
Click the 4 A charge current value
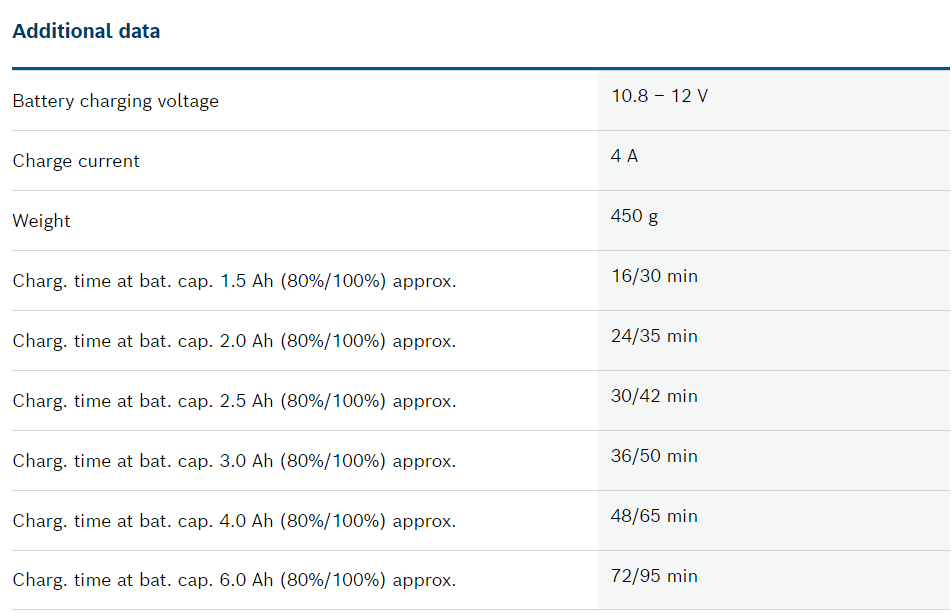tap(624, 156)
